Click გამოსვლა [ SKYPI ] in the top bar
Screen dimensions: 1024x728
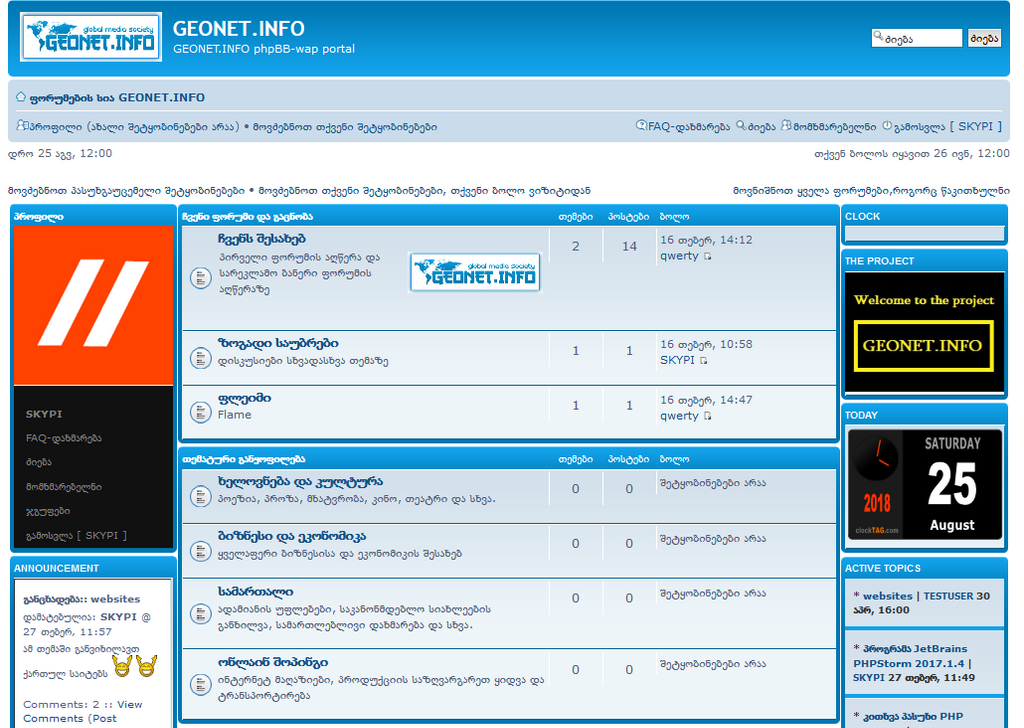click(948, 127)
